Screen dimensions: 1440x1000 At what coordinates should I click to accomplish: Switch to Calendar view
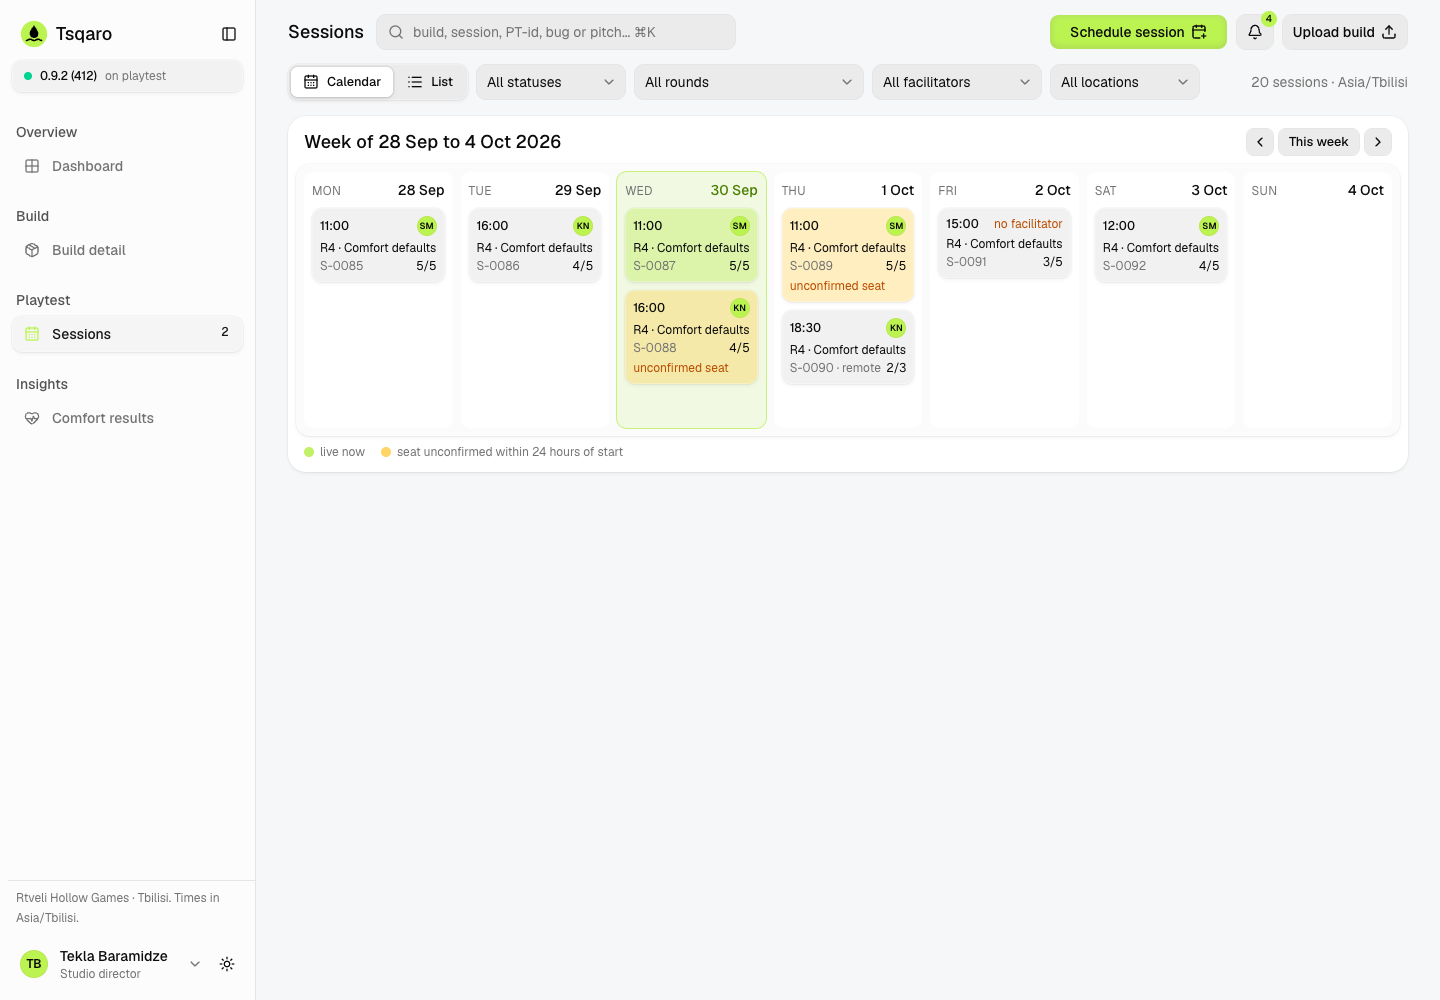coord(342,82)
